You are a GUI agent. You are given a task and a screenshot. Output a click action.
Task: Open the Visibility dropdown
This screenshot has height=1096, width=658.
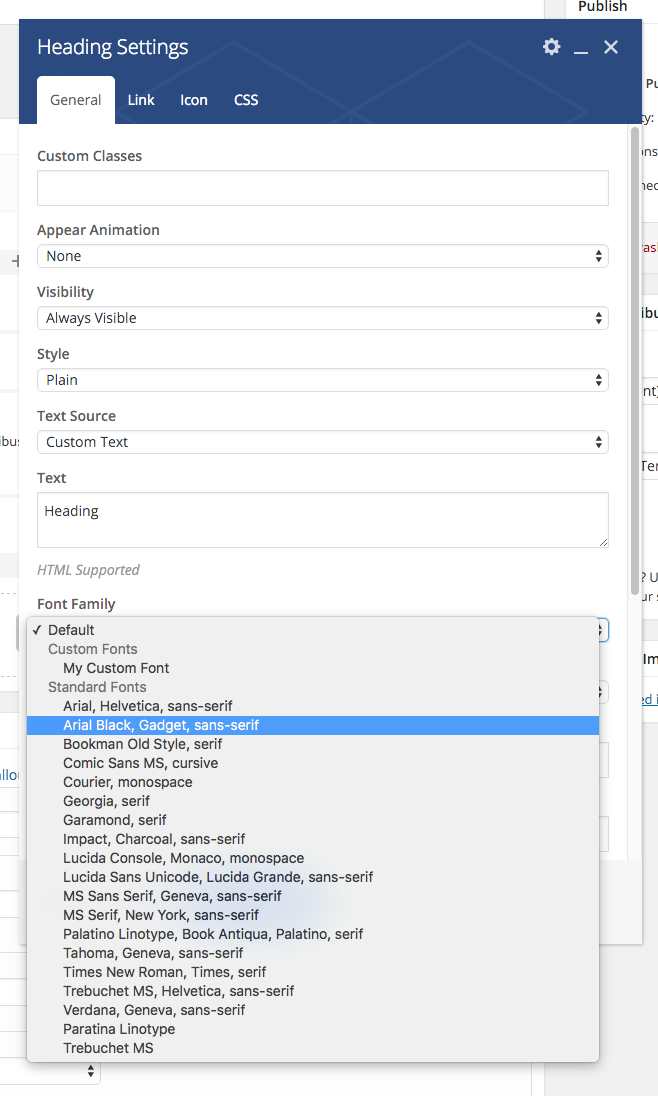click(322, 318)
